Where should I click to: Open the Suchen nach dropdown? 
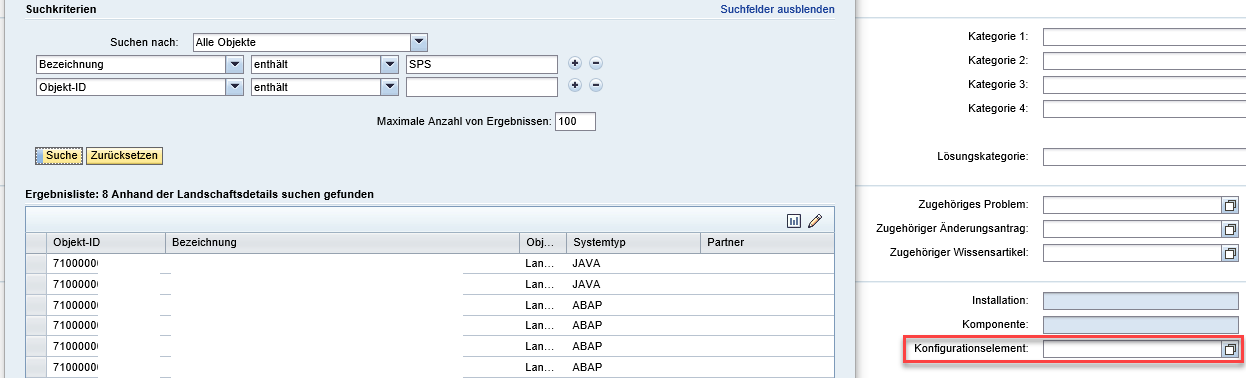point(420,42)
